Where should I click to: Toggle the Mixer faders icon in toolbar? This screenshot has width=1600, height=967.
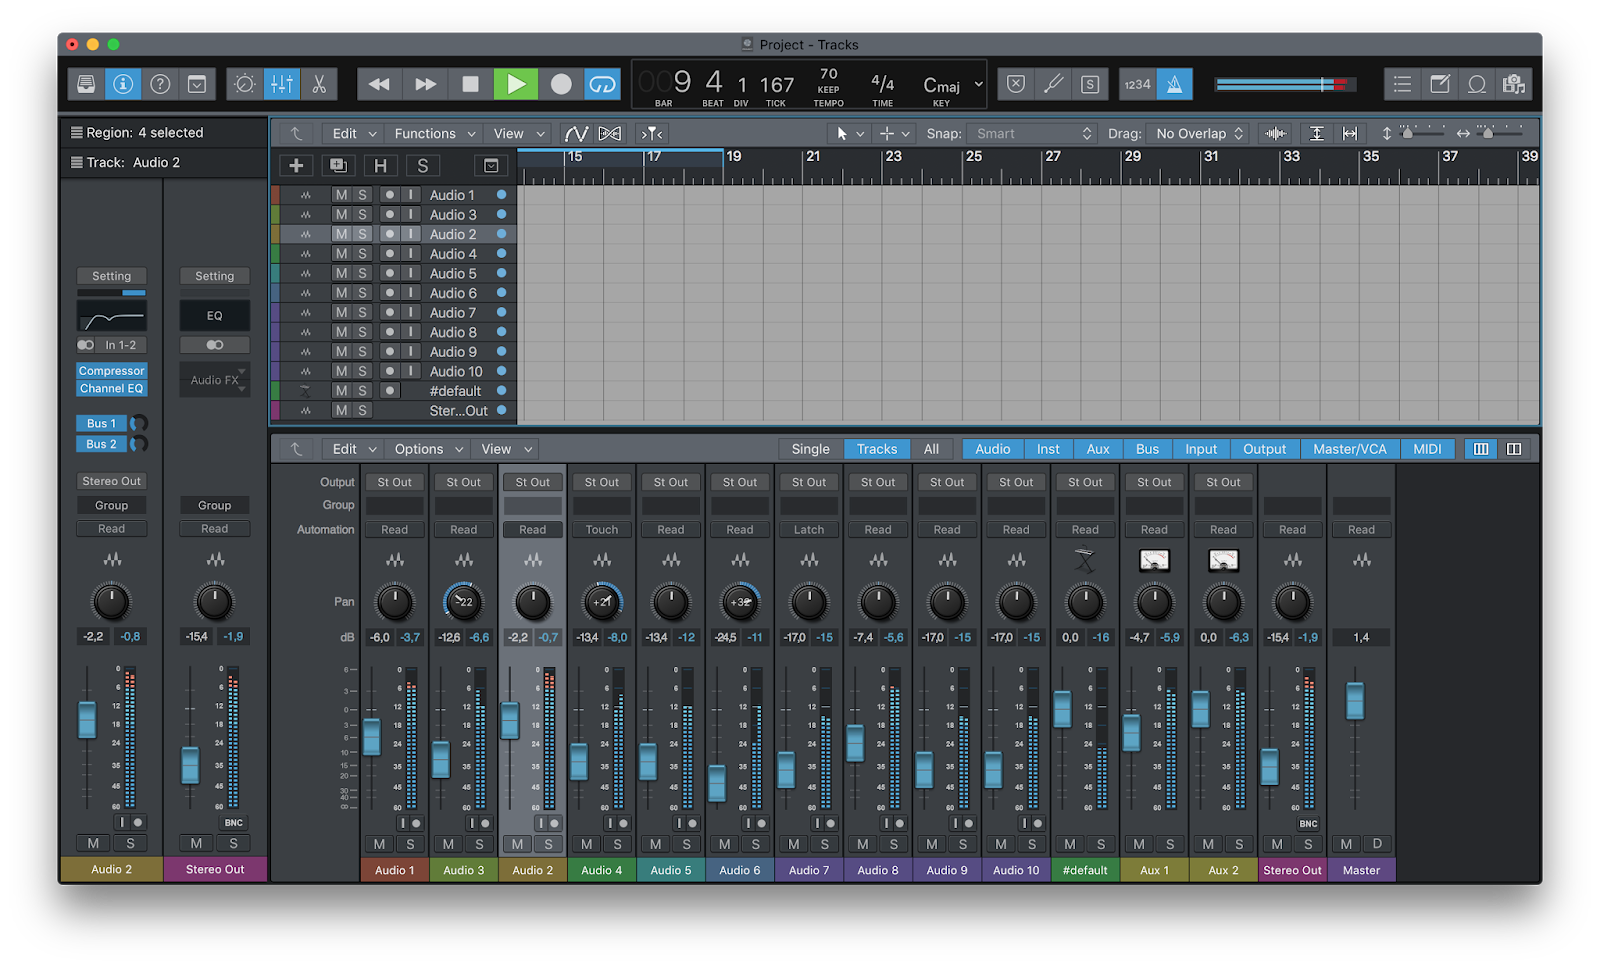tap(282, 84)
